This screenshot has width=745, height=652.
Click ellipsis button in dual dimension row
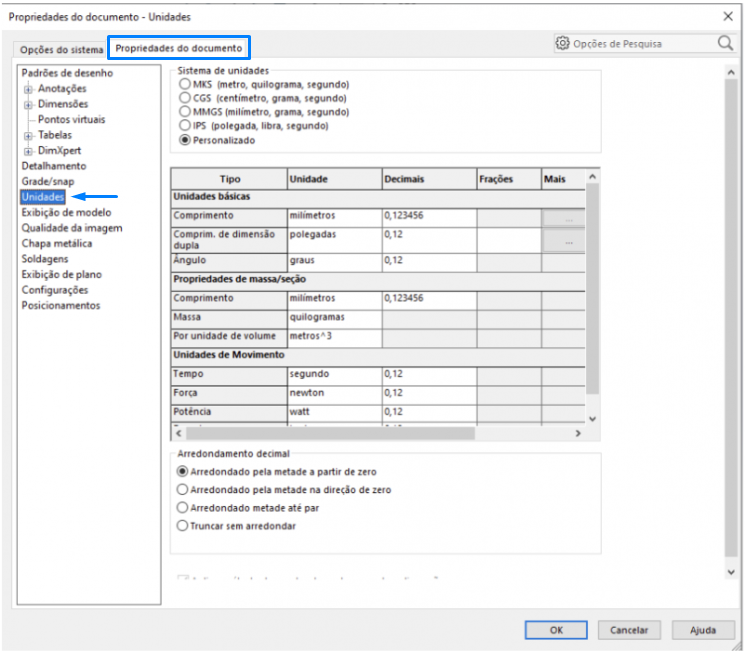pos(568,241)
